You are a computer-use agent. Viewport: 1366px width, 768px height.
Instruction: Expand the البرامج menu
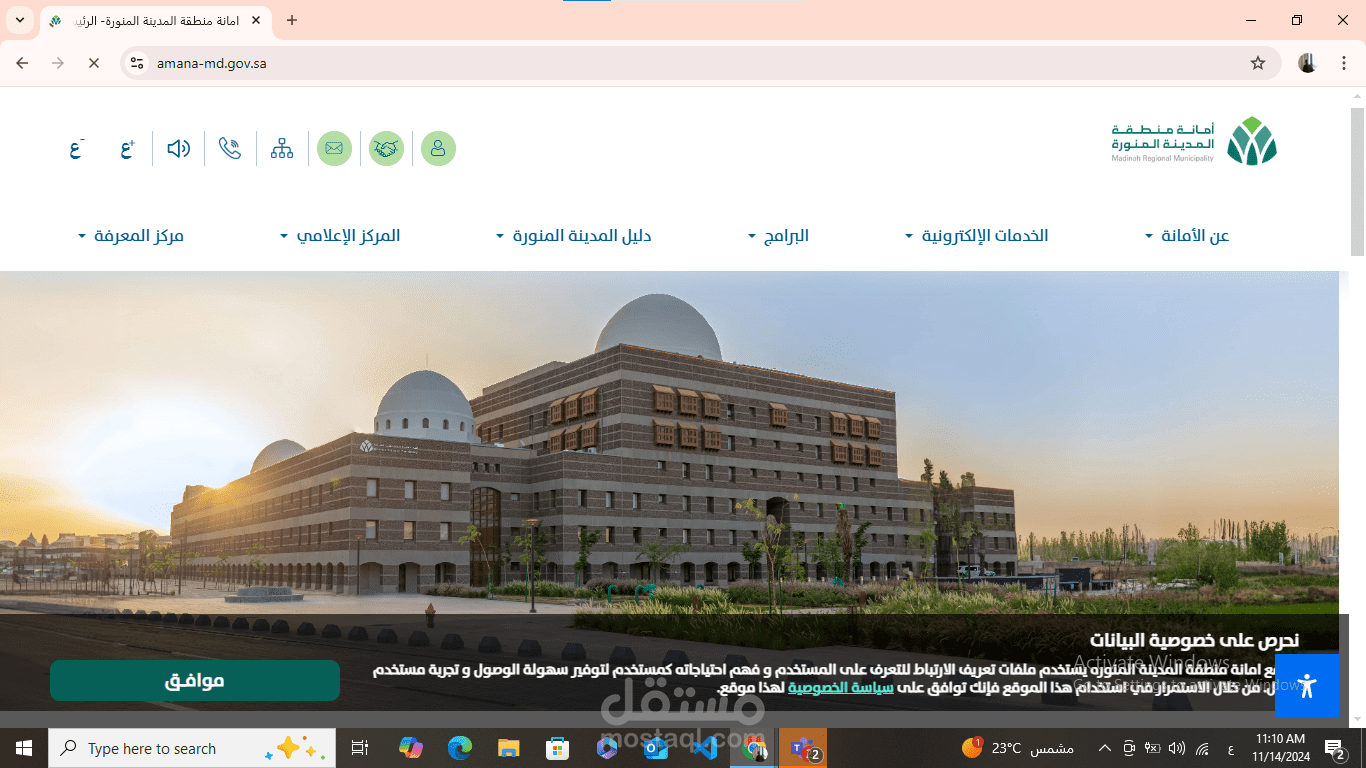779,236
